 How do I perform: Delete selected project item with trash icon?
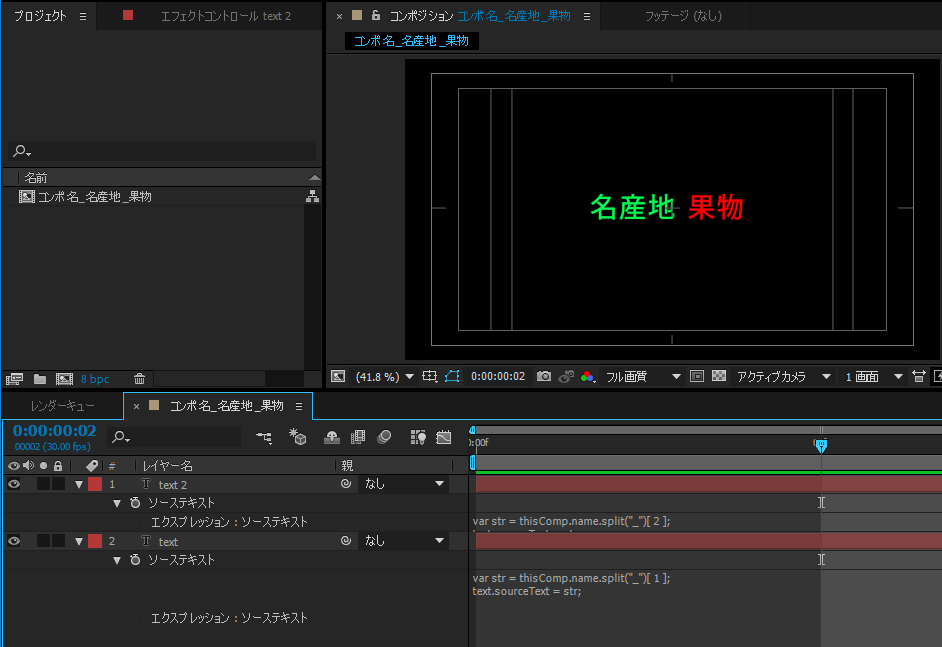(x=139, y=379)
